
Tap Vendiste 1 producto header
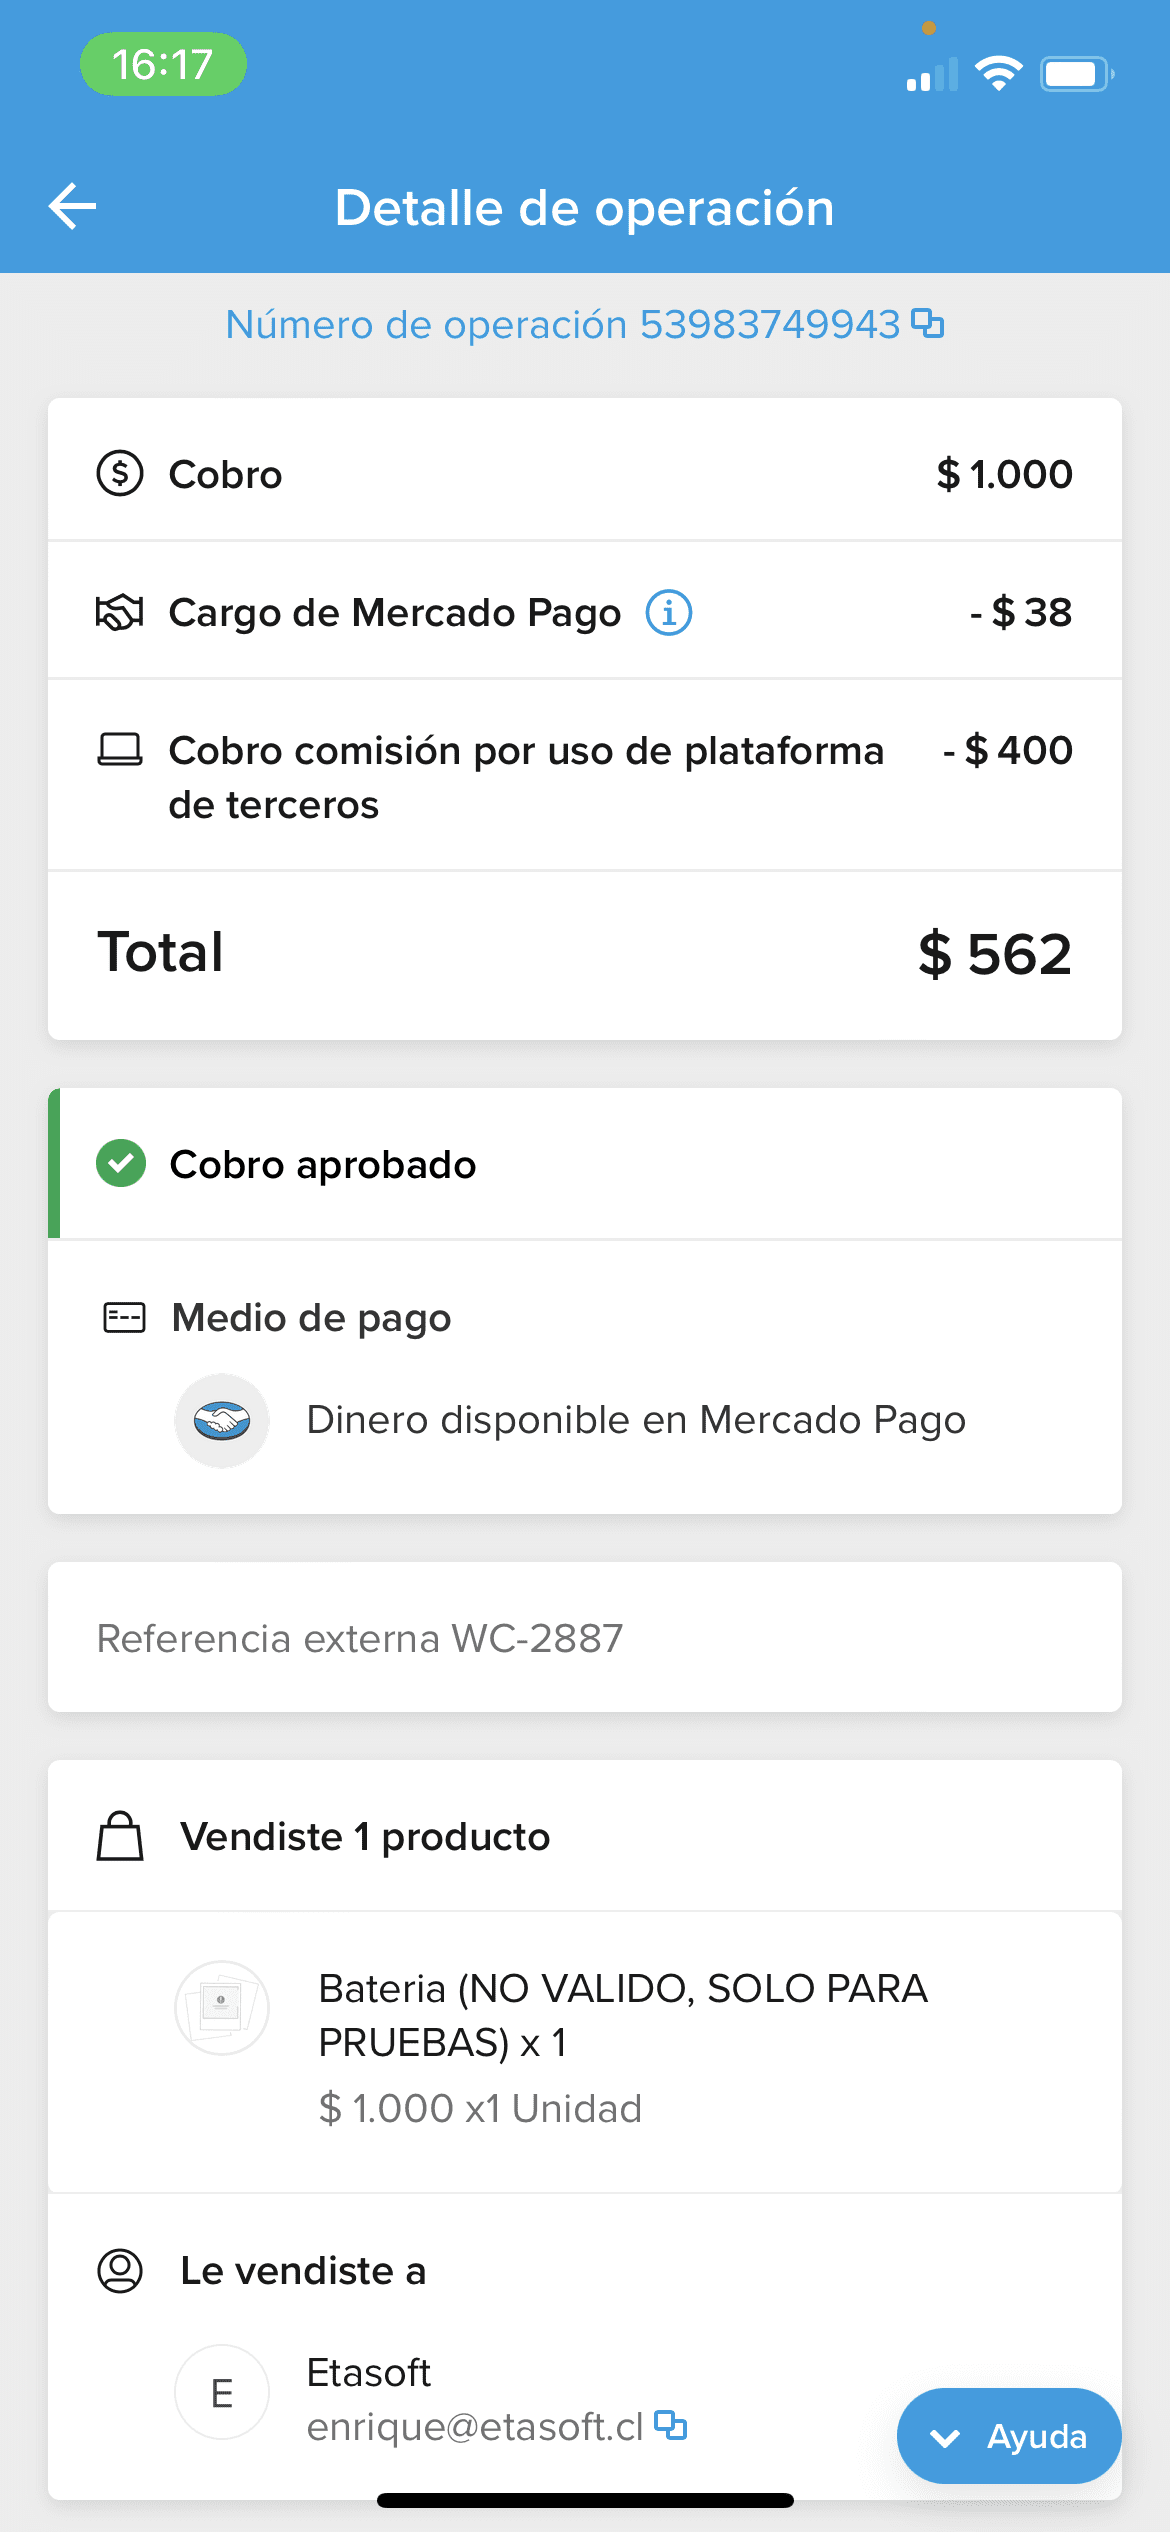pyautogui.click(x=365, y=1837)
